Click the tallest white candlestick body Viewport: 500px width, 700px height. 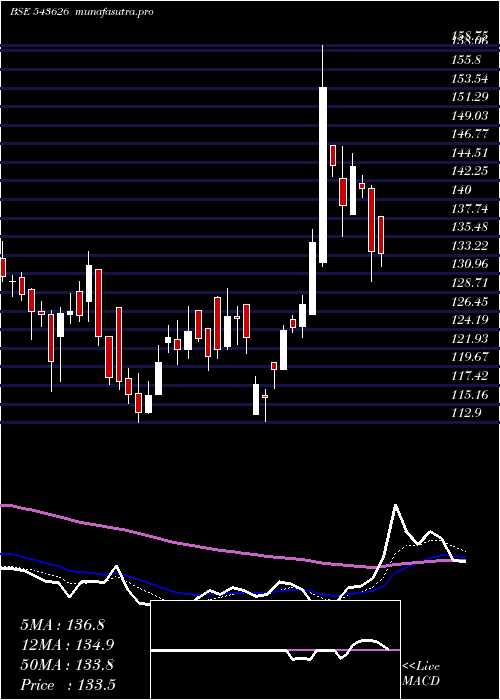pos(323,175)
